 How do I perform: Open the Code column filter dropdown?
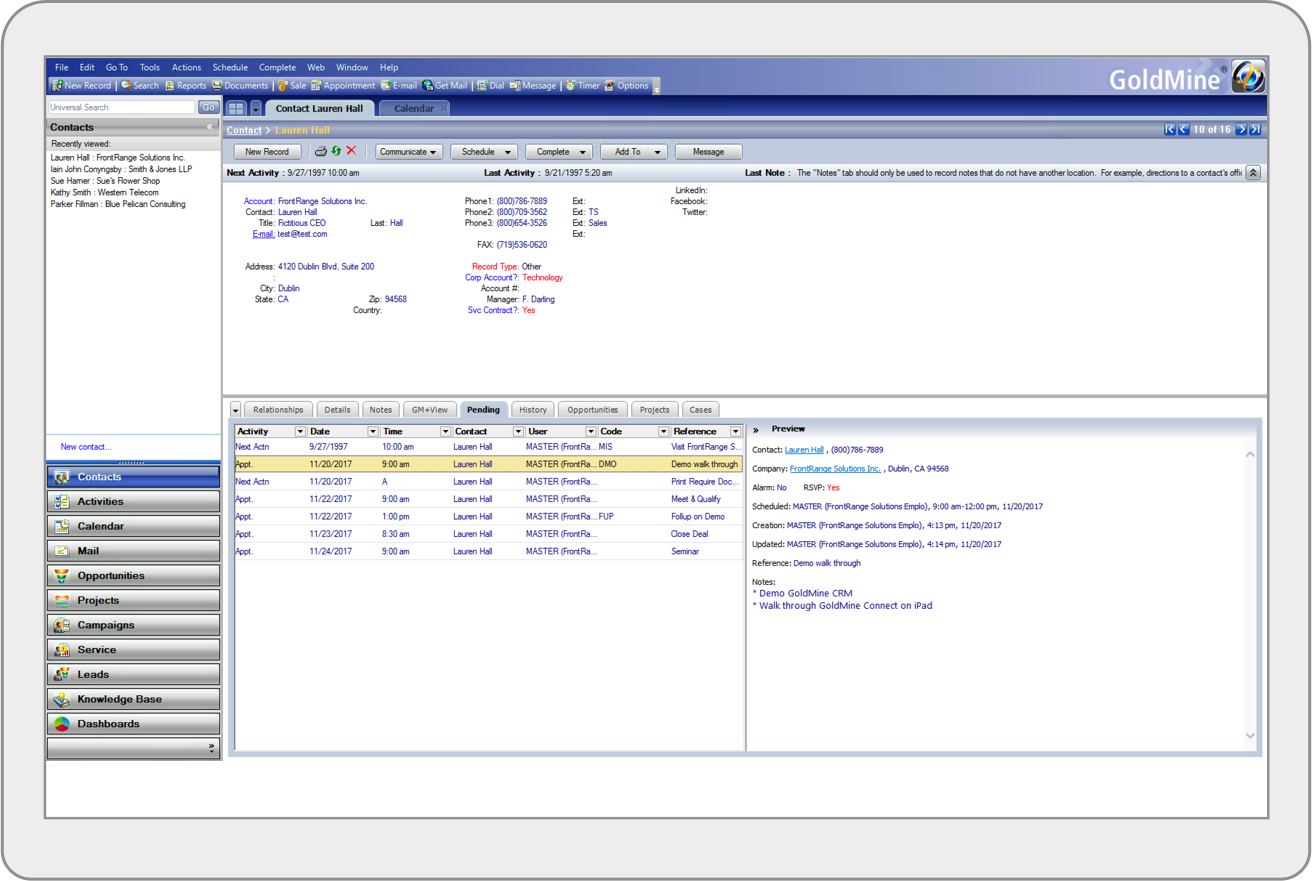662,432
